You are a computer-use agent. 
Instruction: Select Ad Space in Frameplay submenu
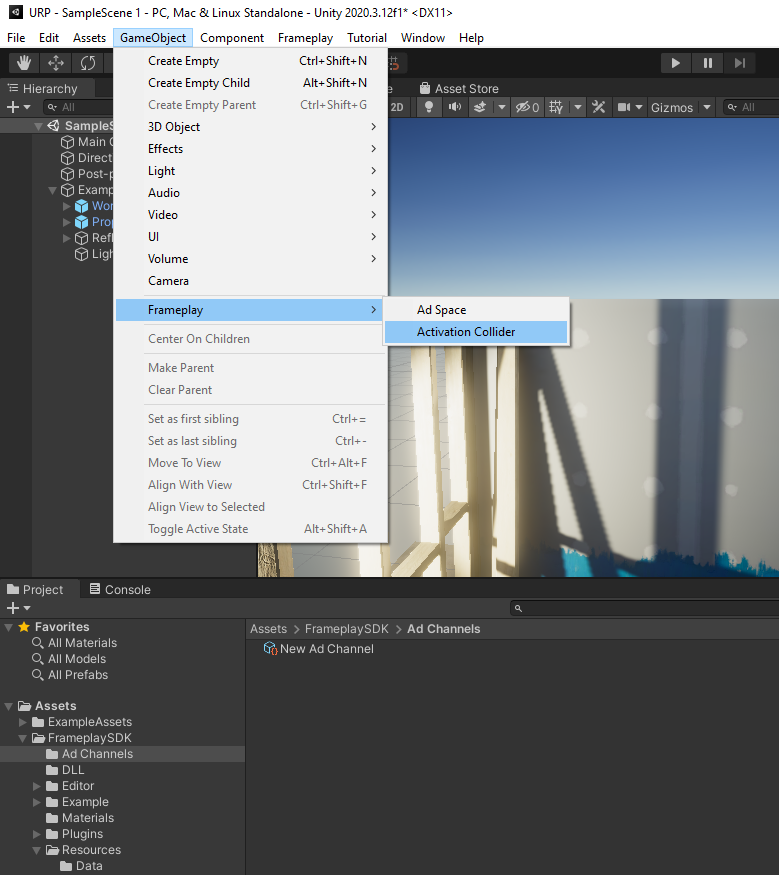(x=476, y=310)
